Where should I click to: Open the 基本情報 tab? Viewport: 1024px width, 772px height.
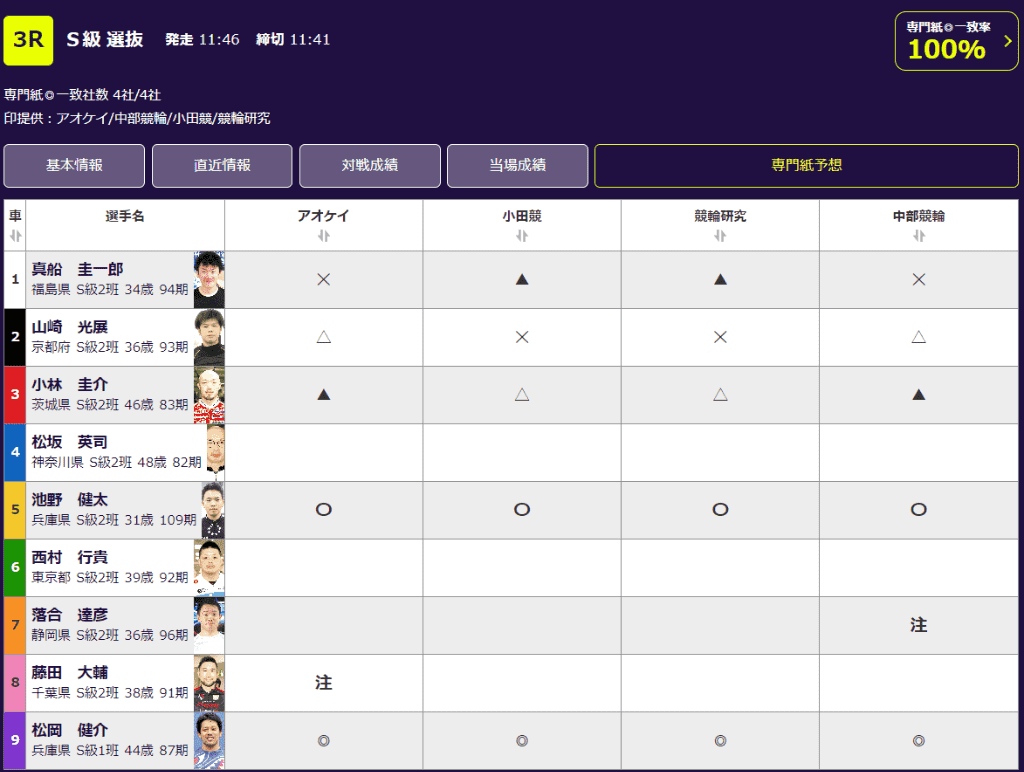click(74, 166)
